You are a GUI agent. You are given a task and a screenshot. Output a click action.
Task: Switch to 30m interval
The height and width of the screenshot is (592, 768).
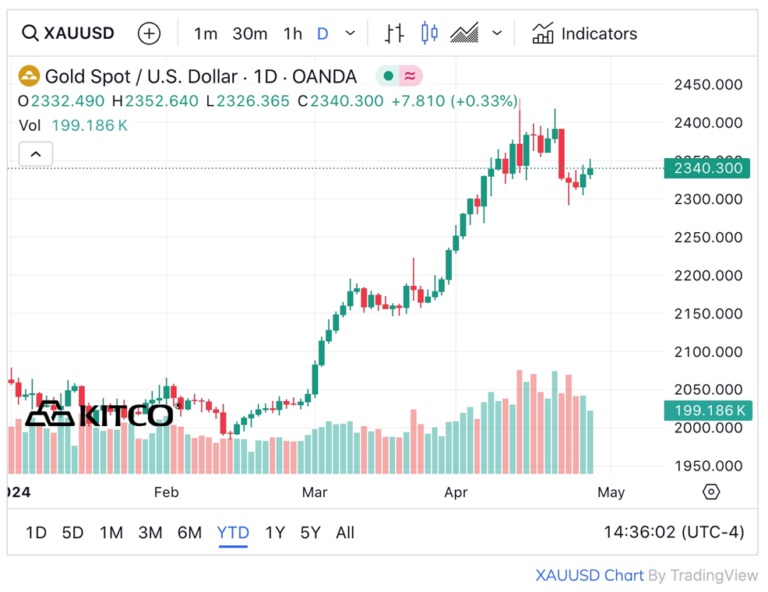point(250,33)
